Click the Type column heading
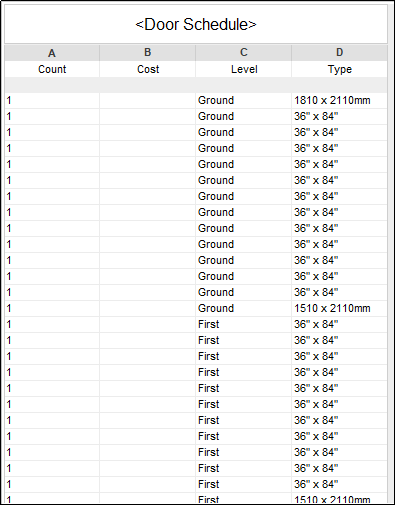 point(339,69)
